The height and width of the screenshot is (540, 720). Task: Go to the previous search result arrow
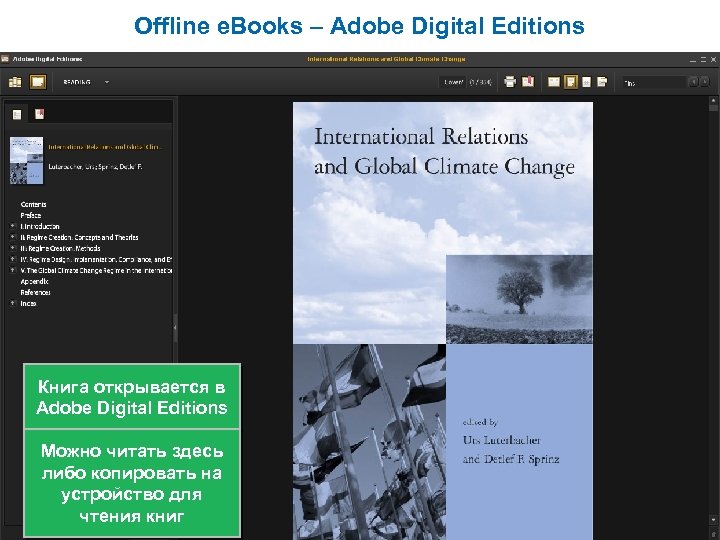pos(693,82)
